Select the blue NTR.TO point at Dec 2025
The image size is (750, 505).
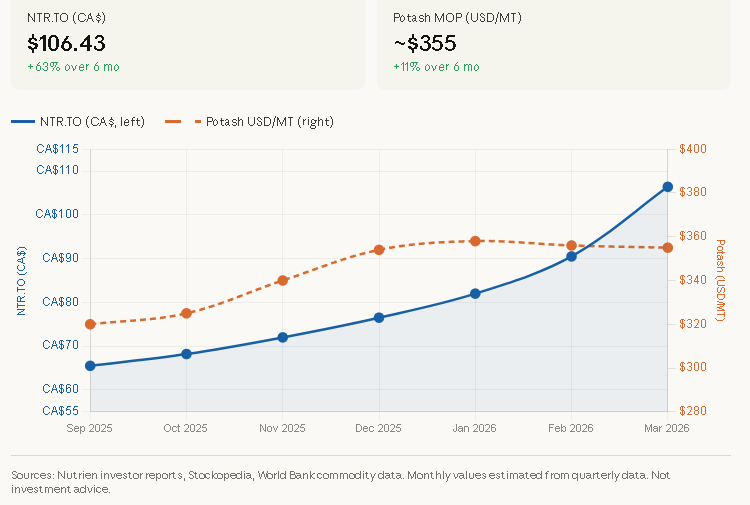[379, 317]
